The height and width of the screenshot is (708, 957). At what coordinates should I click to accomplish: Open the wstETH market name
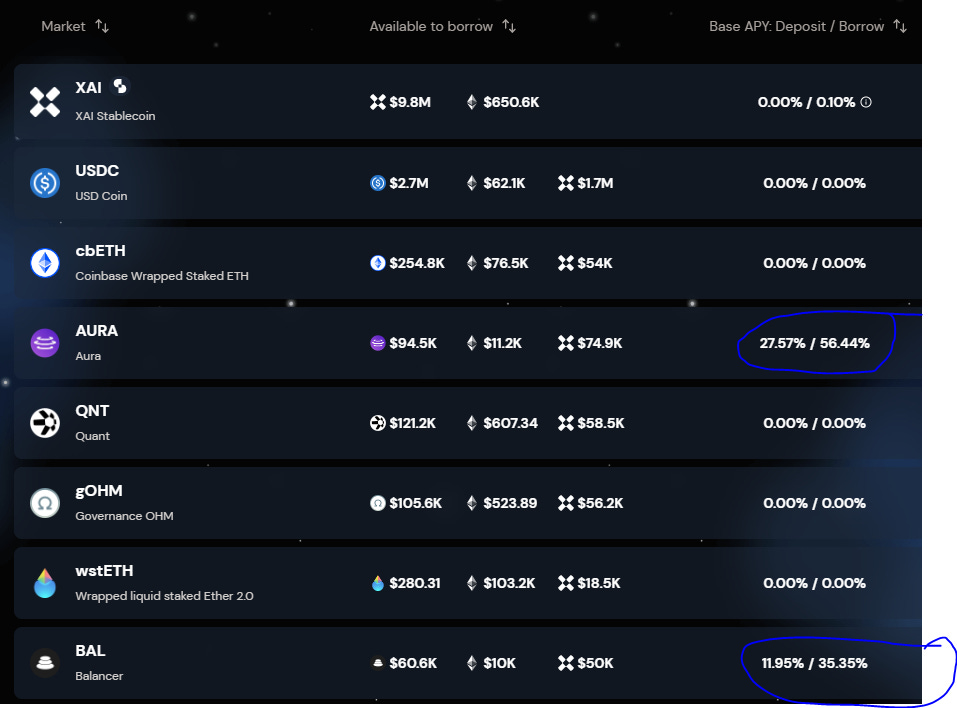104,571
